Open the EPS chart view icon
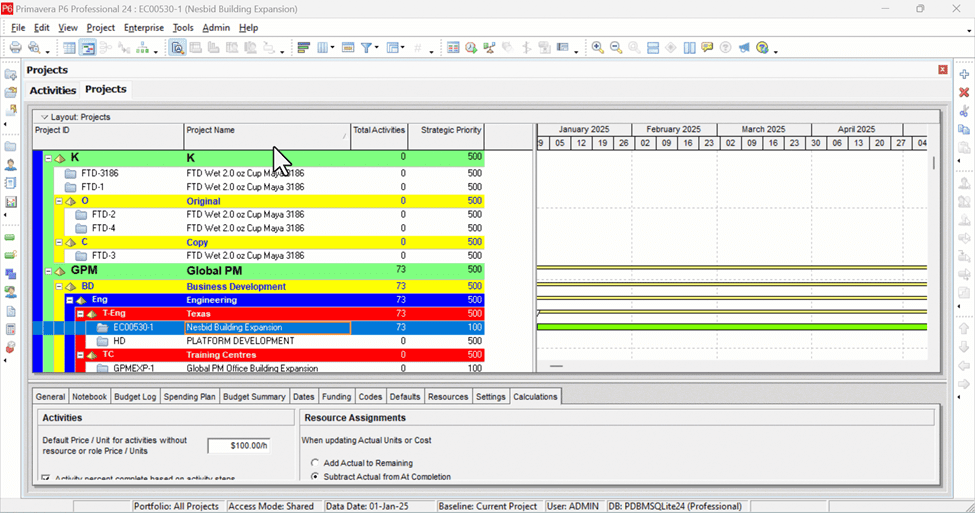The width and height of the screenshot is (975, 513). coord(142,48)
